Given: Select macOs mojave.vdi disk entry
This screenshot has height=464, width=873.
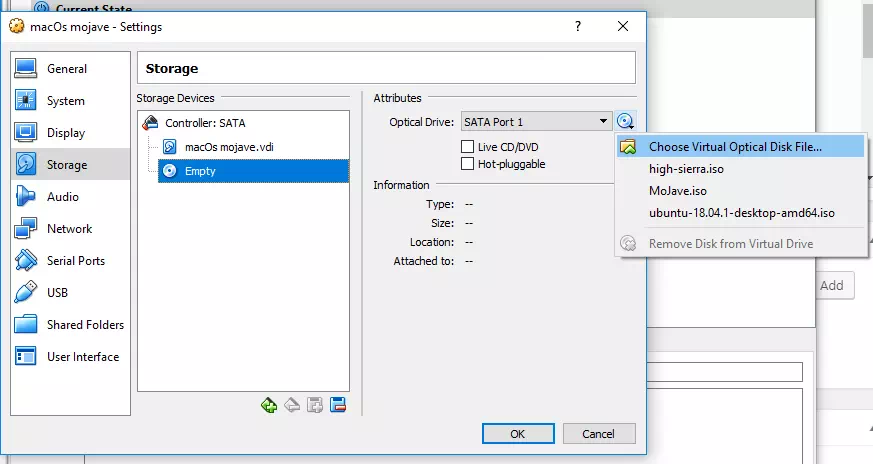Looking at the screenshot, I should 229,147.
